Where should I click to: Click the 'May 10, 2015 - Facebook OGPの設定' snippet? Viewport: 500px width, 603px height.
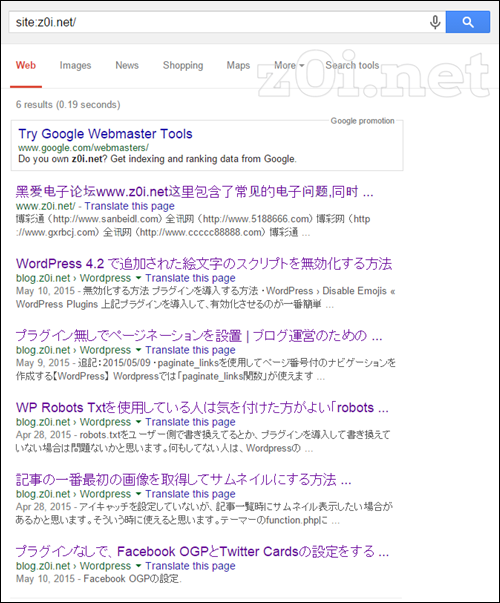coord(98,579)
